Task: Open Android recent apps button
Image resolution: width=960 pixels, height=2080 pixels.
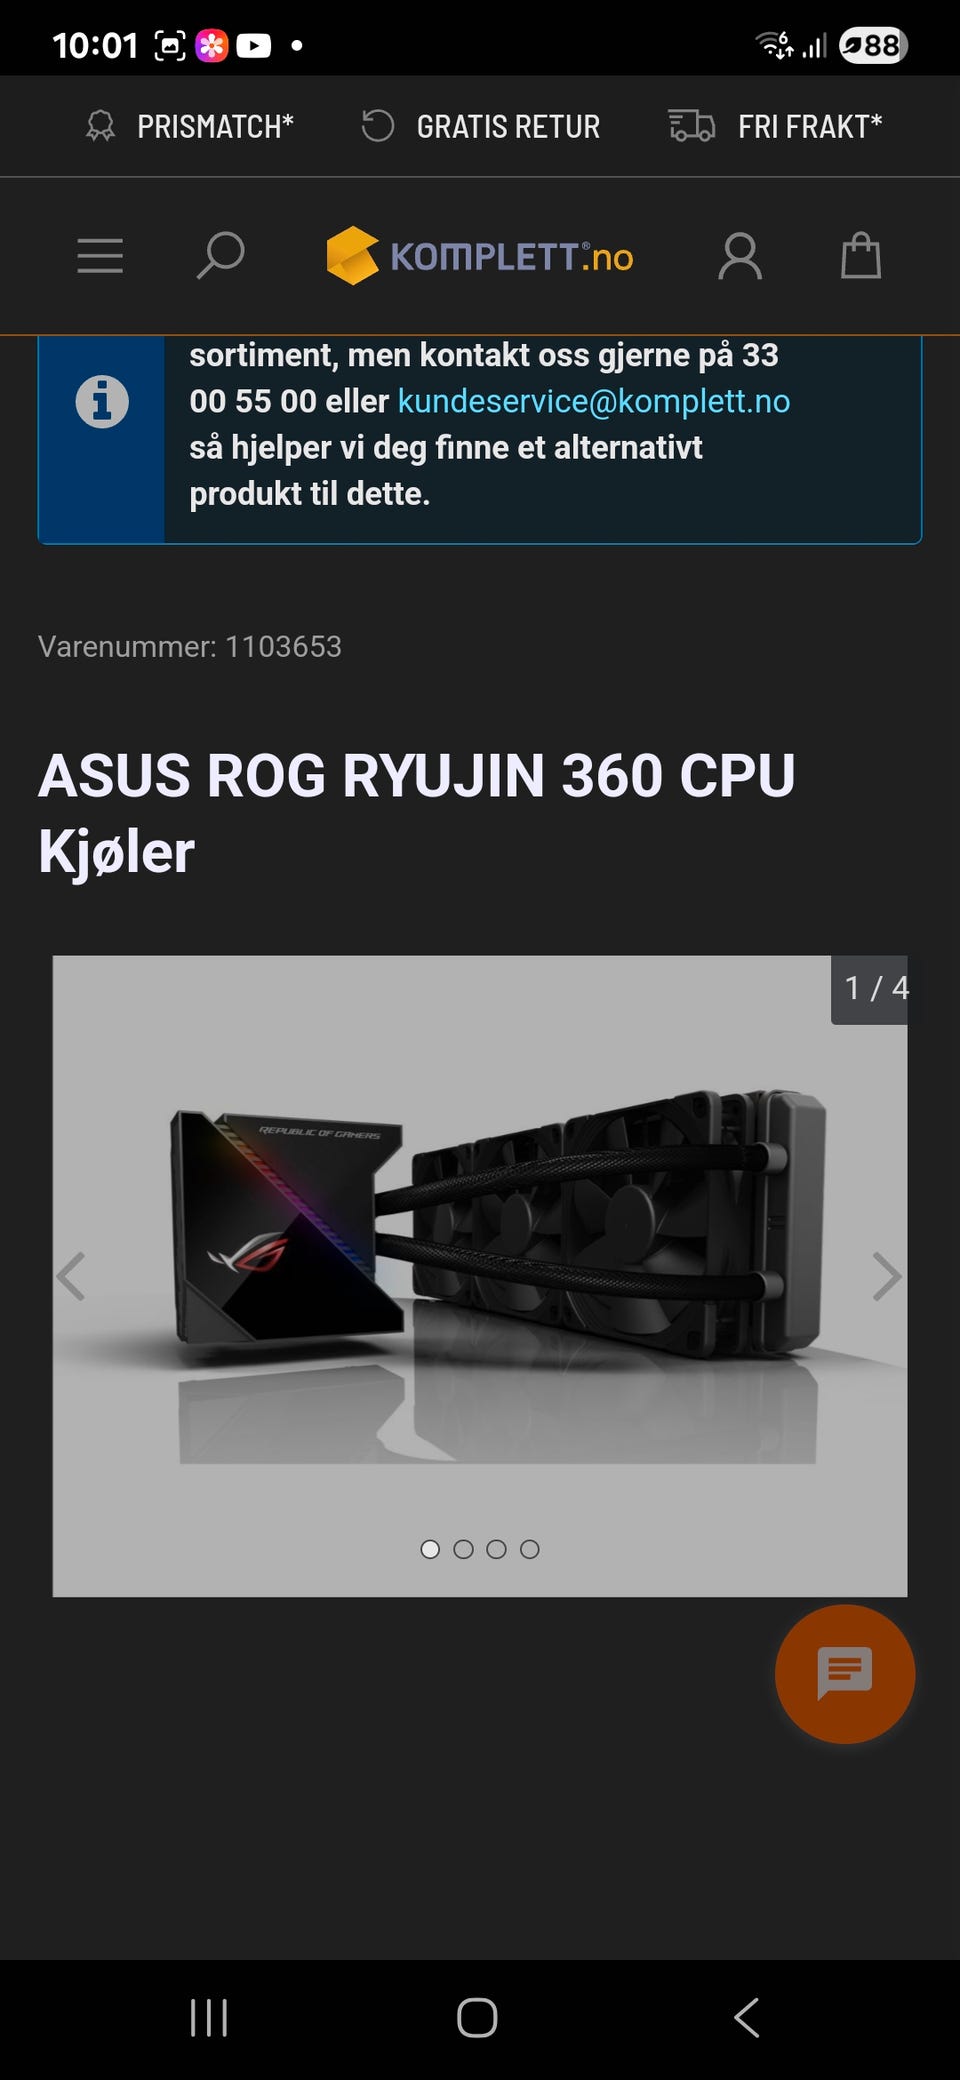Action: pos(209,2018)
